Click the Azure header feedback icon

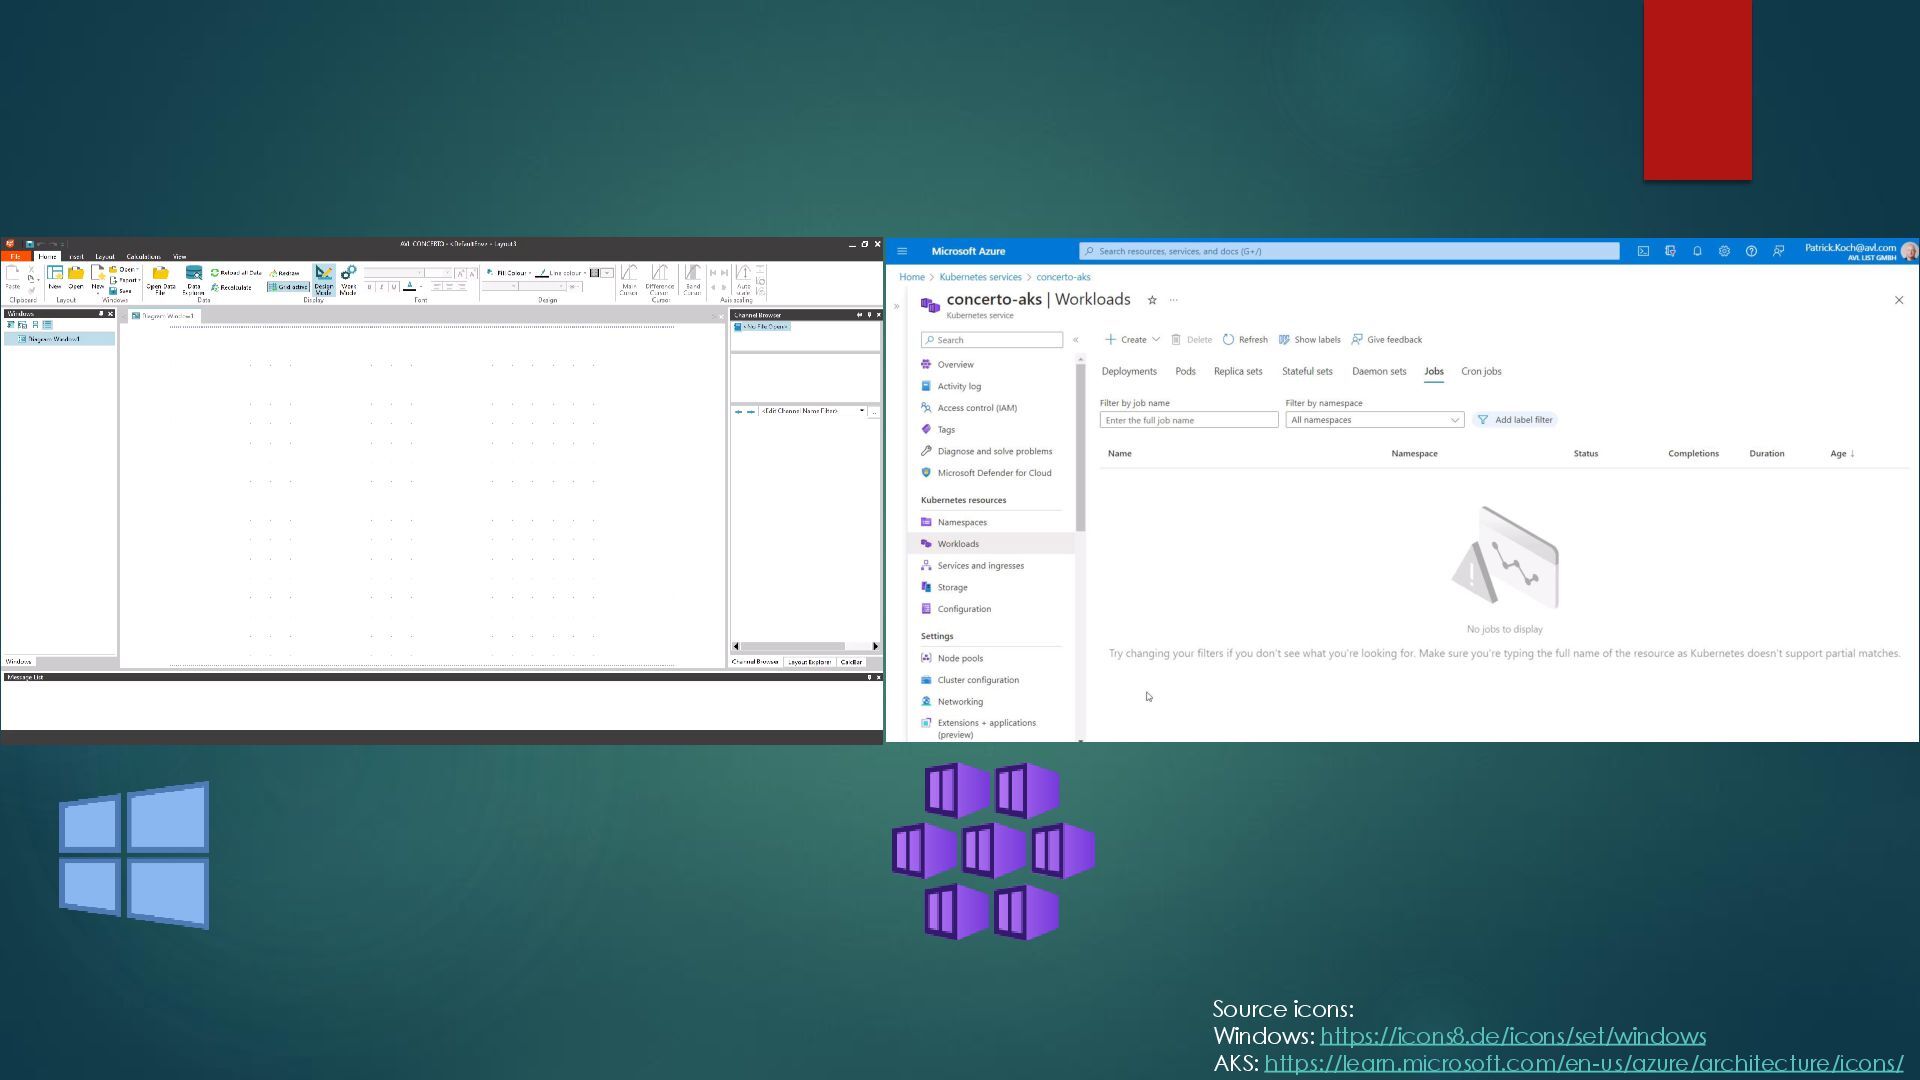tap(1778, 251)
